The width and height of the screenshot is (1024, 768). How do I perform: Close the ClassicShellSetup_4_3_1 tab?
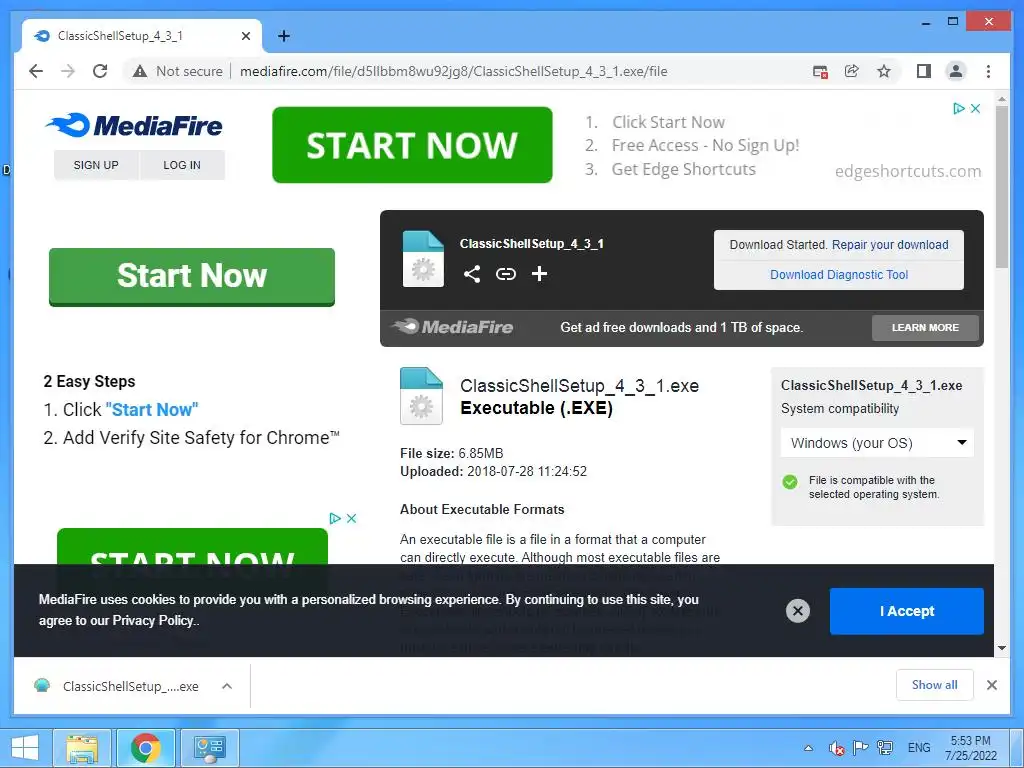[x=246, y=36]
